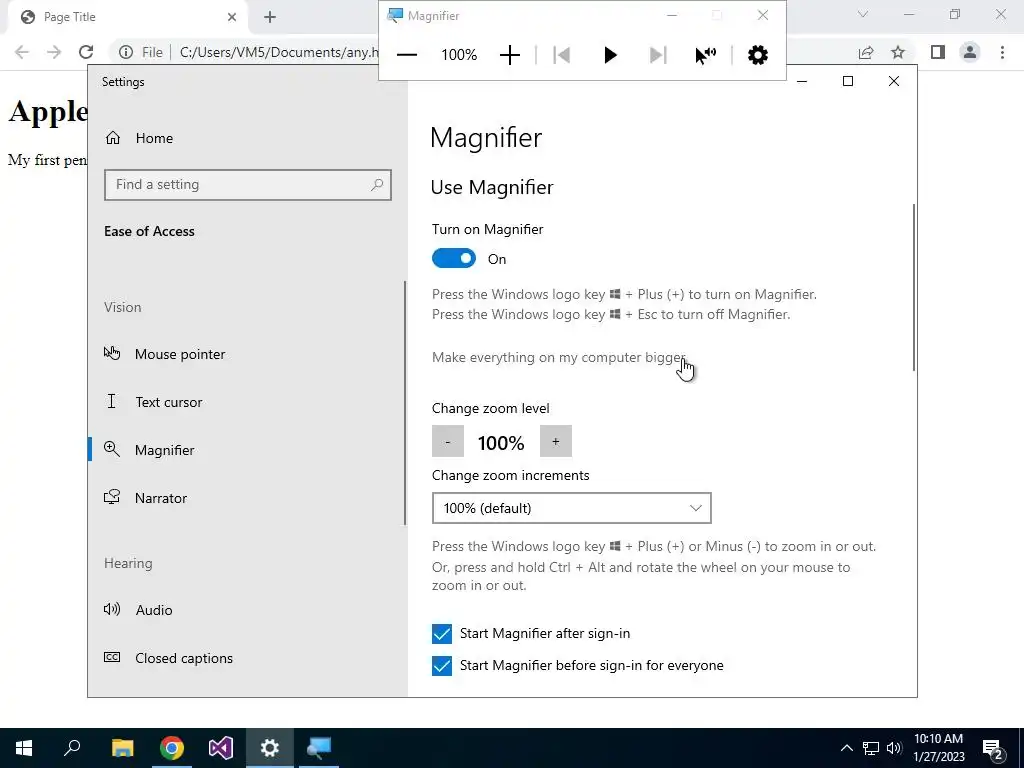Uncheck Start Magnifier before sign-in for everyone
This screenshot has width=1024, height=768.
click(x=442, y=665)
